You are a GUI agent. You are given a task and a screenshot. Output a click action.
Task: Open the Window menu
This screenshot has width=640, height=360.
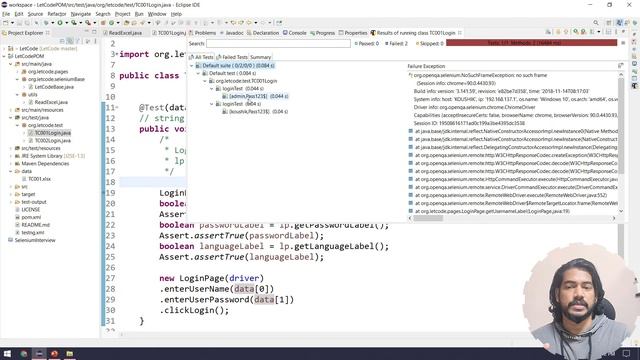tap(157, 14)
